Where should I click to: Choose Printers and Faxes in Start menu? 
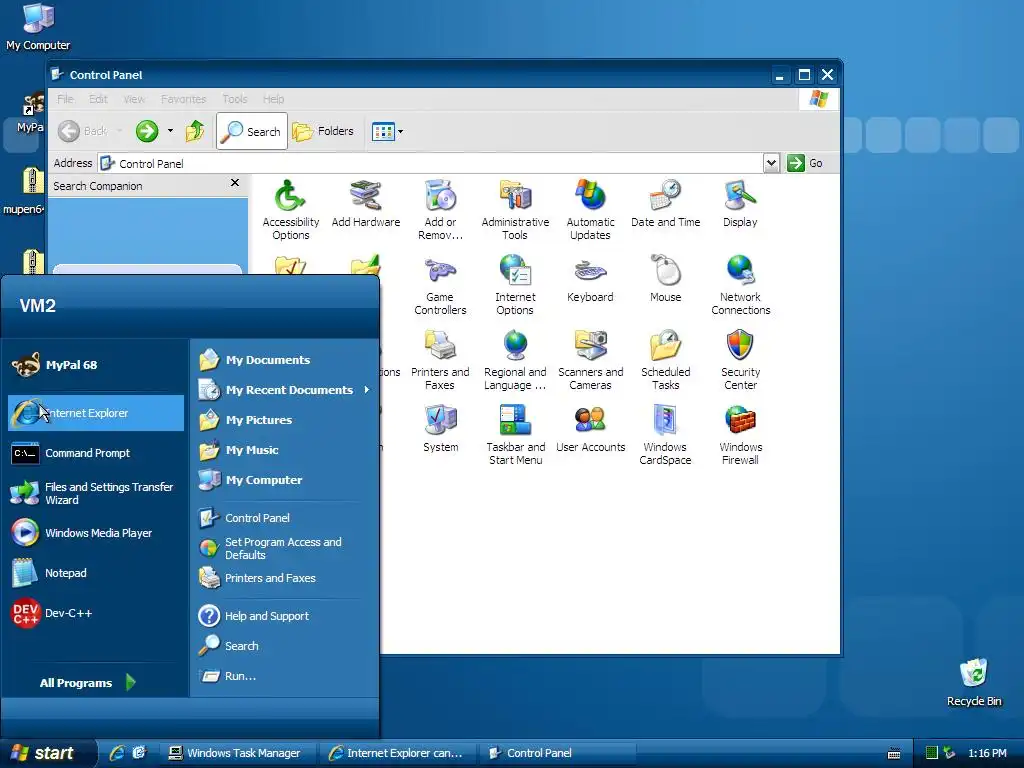click(x=285, y=578)
